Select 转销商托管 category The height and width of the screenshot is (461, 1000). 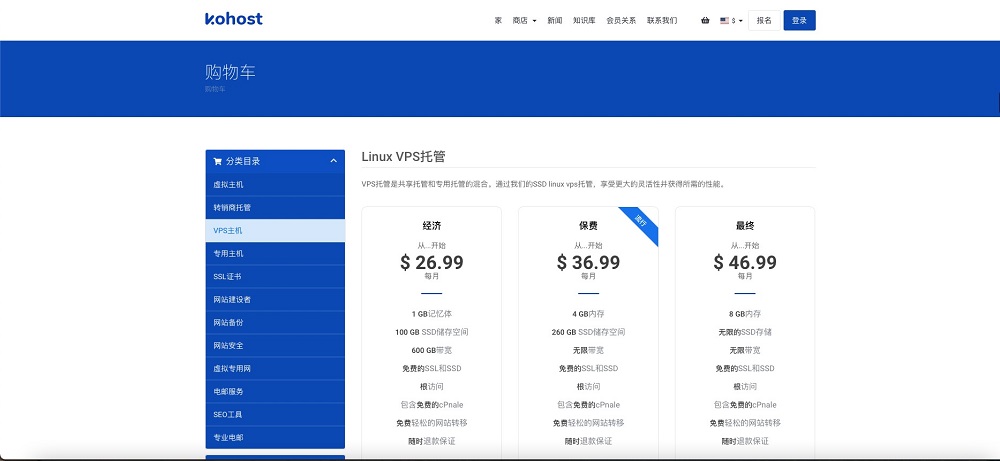tap(275, 208)
